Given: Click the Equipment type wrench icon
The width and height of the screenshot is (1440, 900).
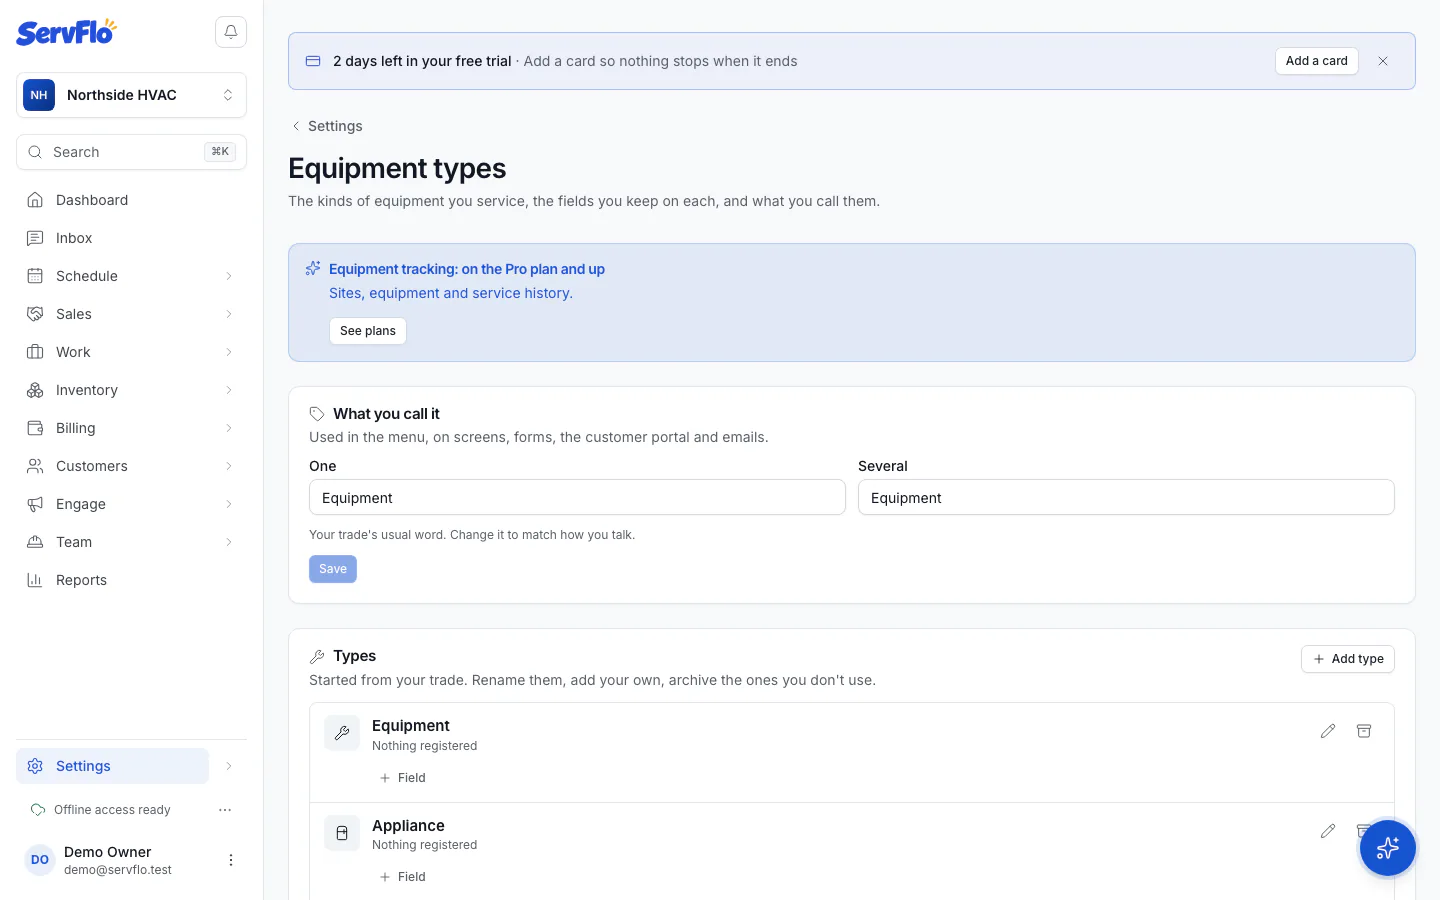Looking at the screenshot, I should [342, 733].
